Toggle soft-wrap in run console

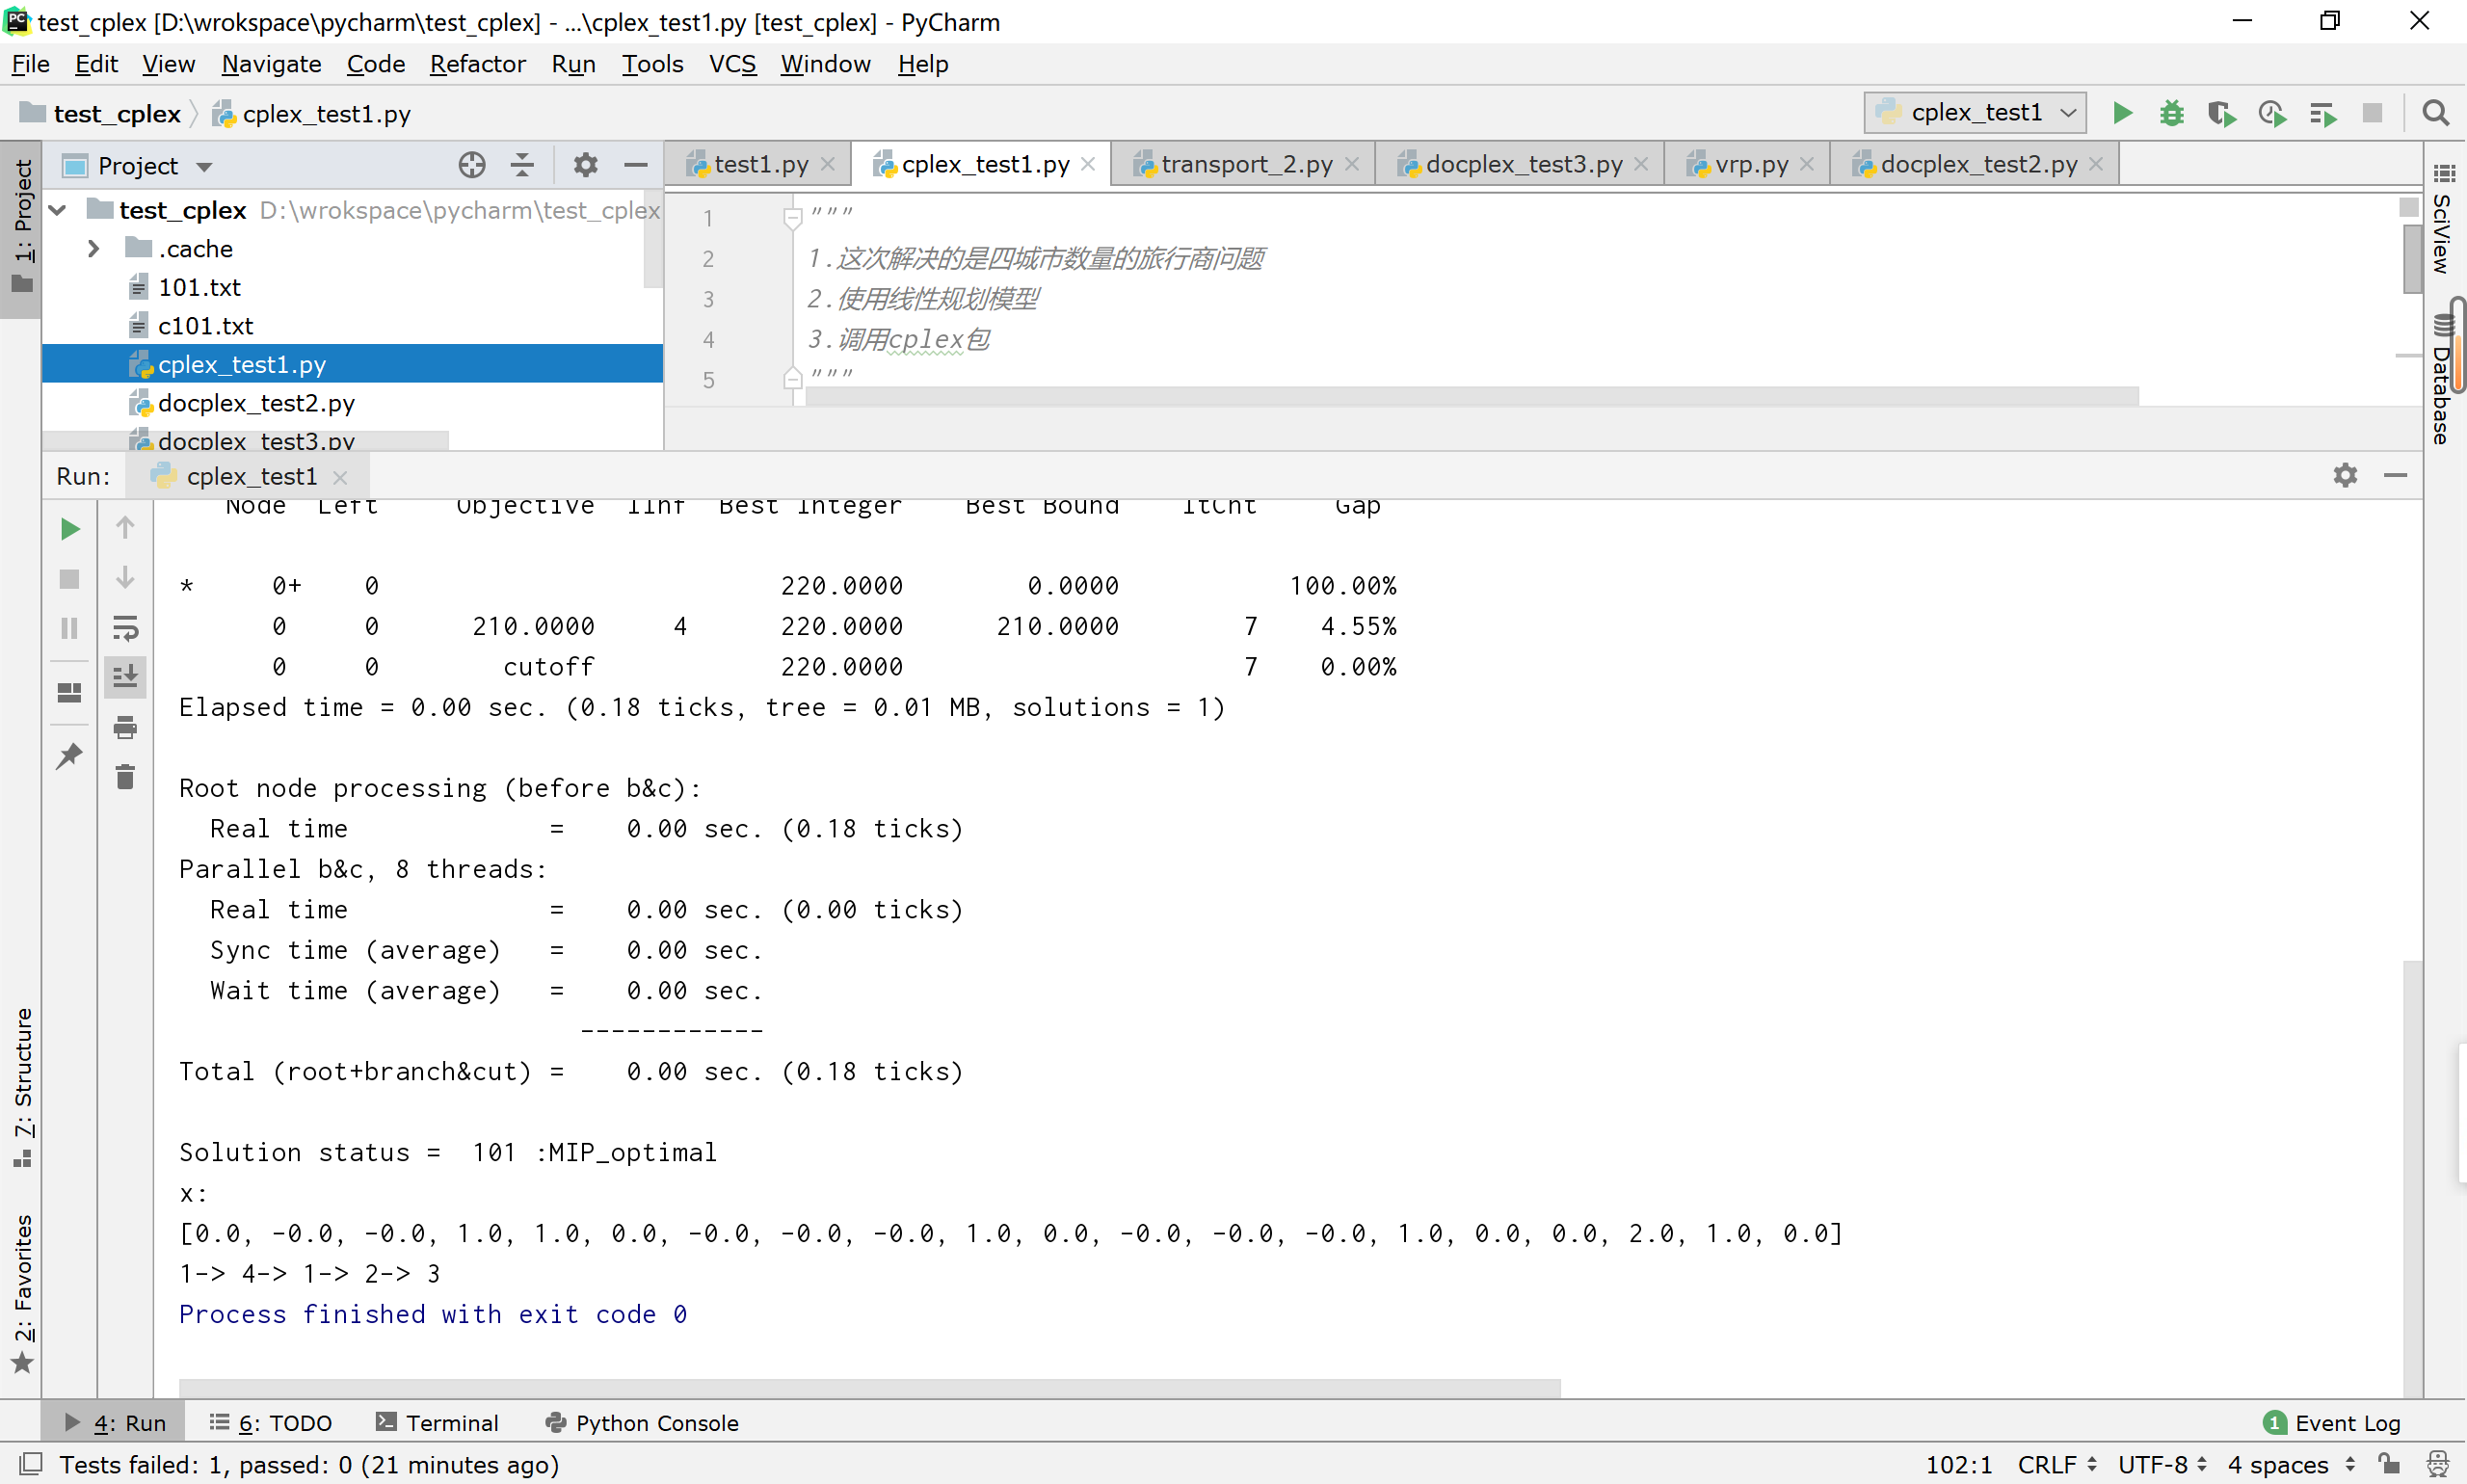coord(125,628)
